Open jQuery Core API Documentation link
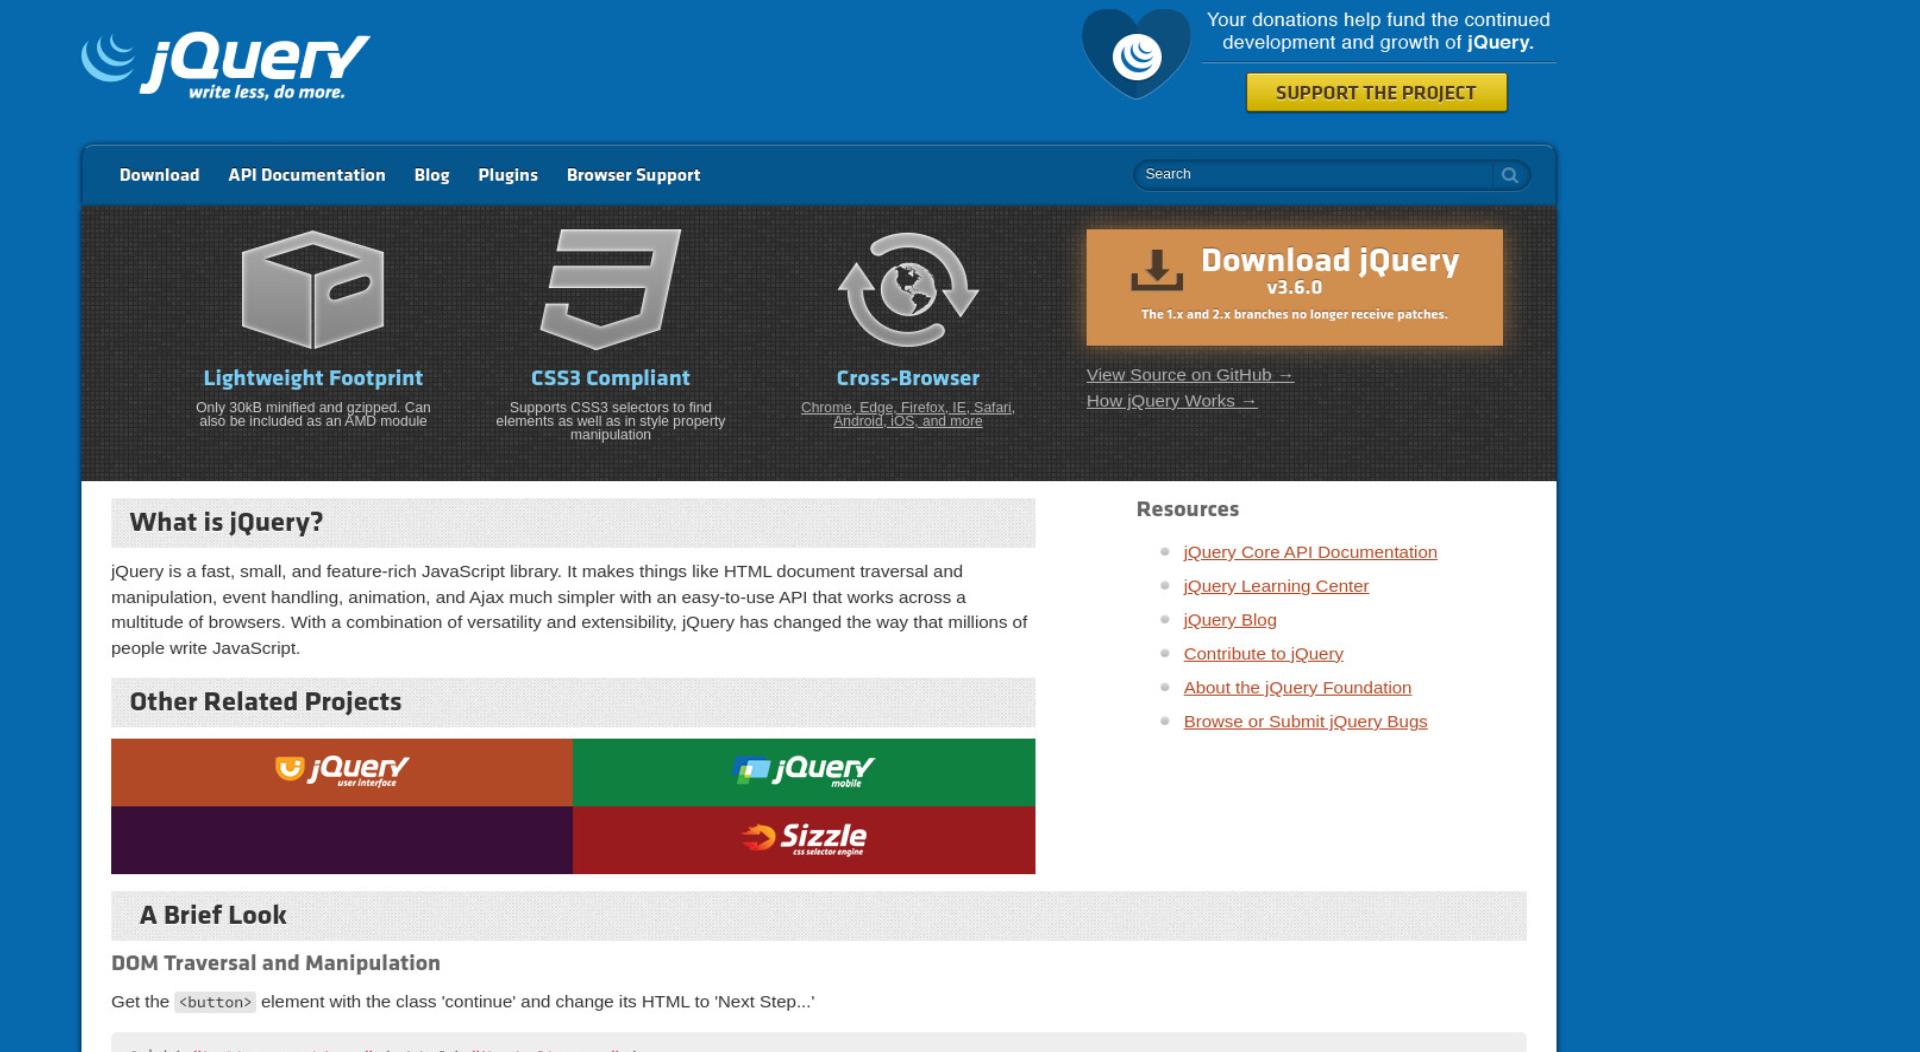Image resolution: width=1920 pixels, height=1052 pixels. (1310, 552)
